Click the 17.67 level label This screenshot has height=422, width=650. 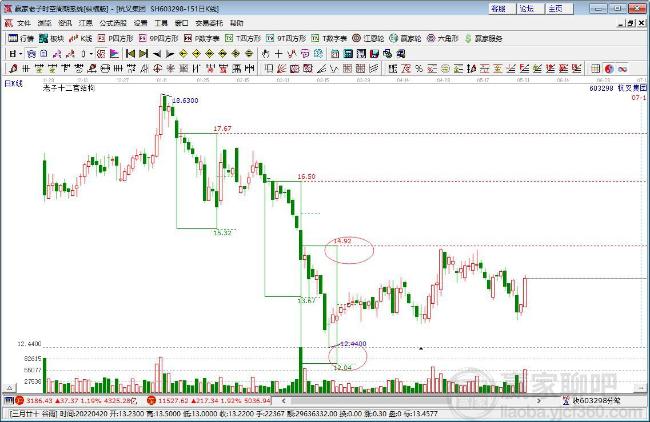coord(222,129)
